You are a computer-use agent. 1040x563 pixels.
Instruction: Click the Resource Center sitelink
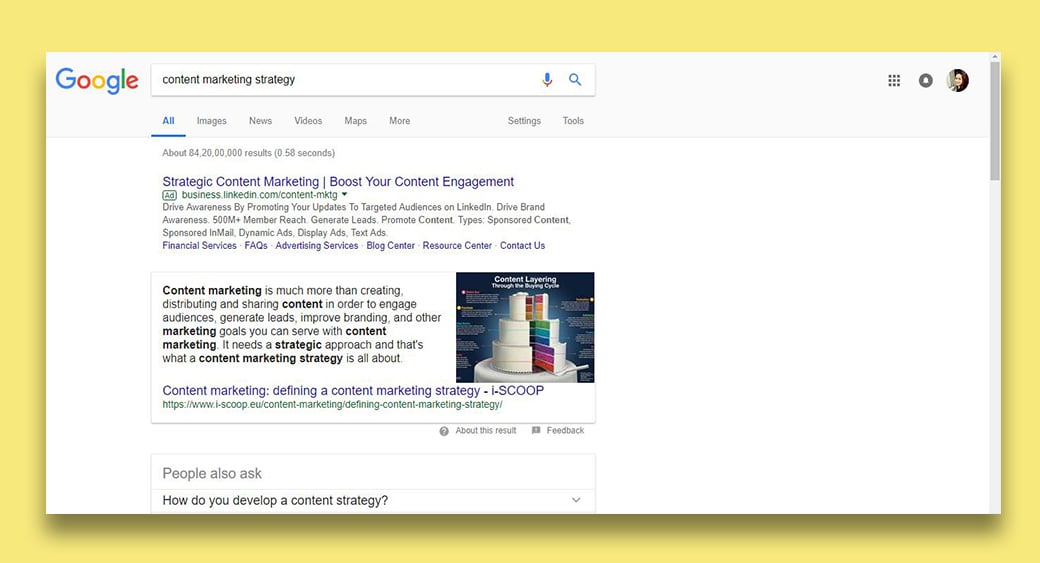tap(457, 246)
